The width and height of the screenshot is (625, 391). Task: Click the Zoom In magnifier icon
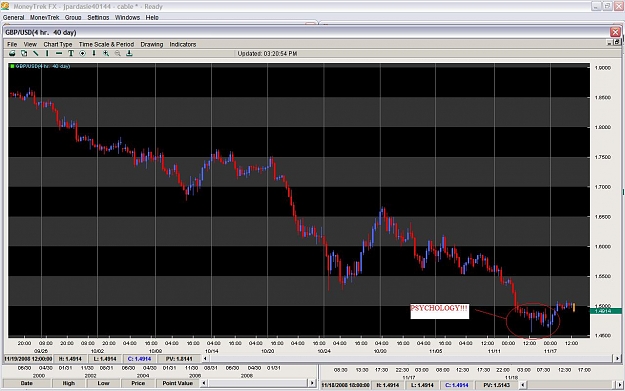coord(106,53)
